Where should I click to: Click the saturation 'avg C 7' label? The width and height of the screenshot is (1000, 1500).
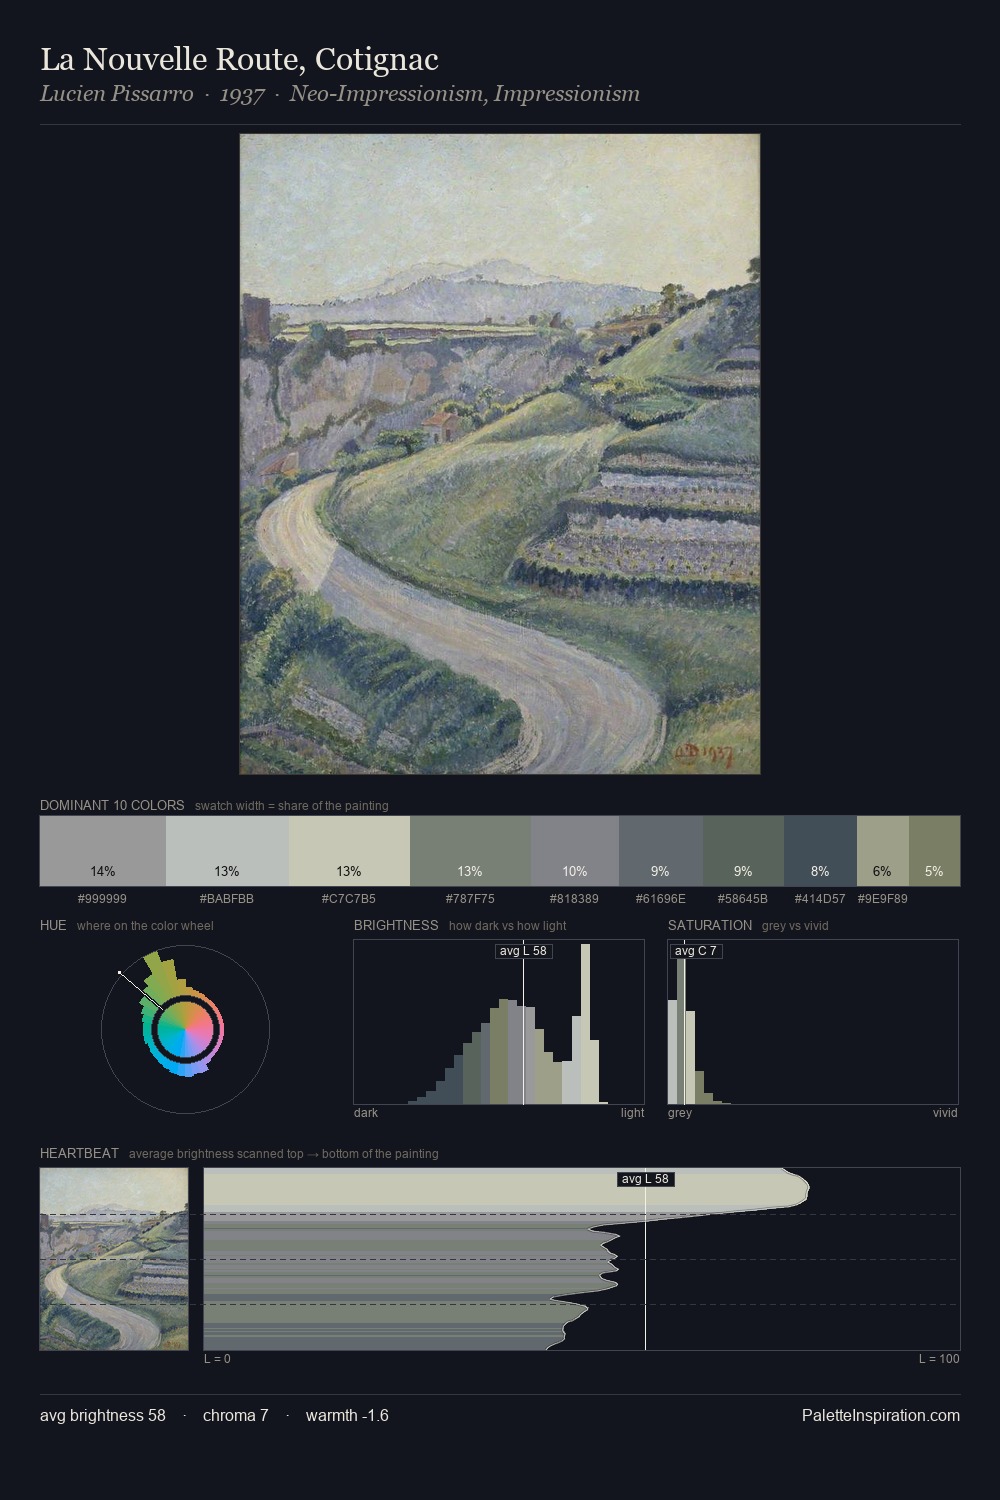pyautogui.click(x=695, y=951)
